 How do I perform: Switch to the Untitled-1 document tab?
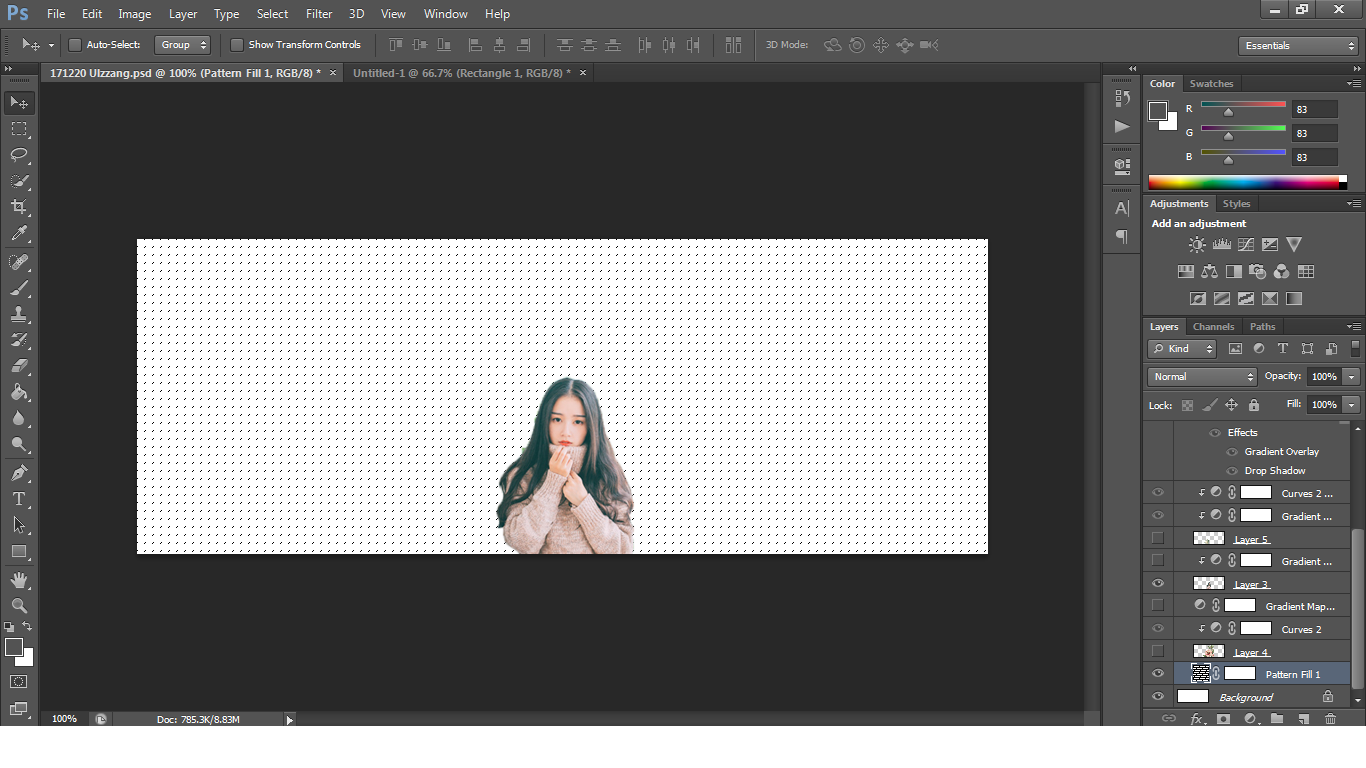tap(461, 73)
